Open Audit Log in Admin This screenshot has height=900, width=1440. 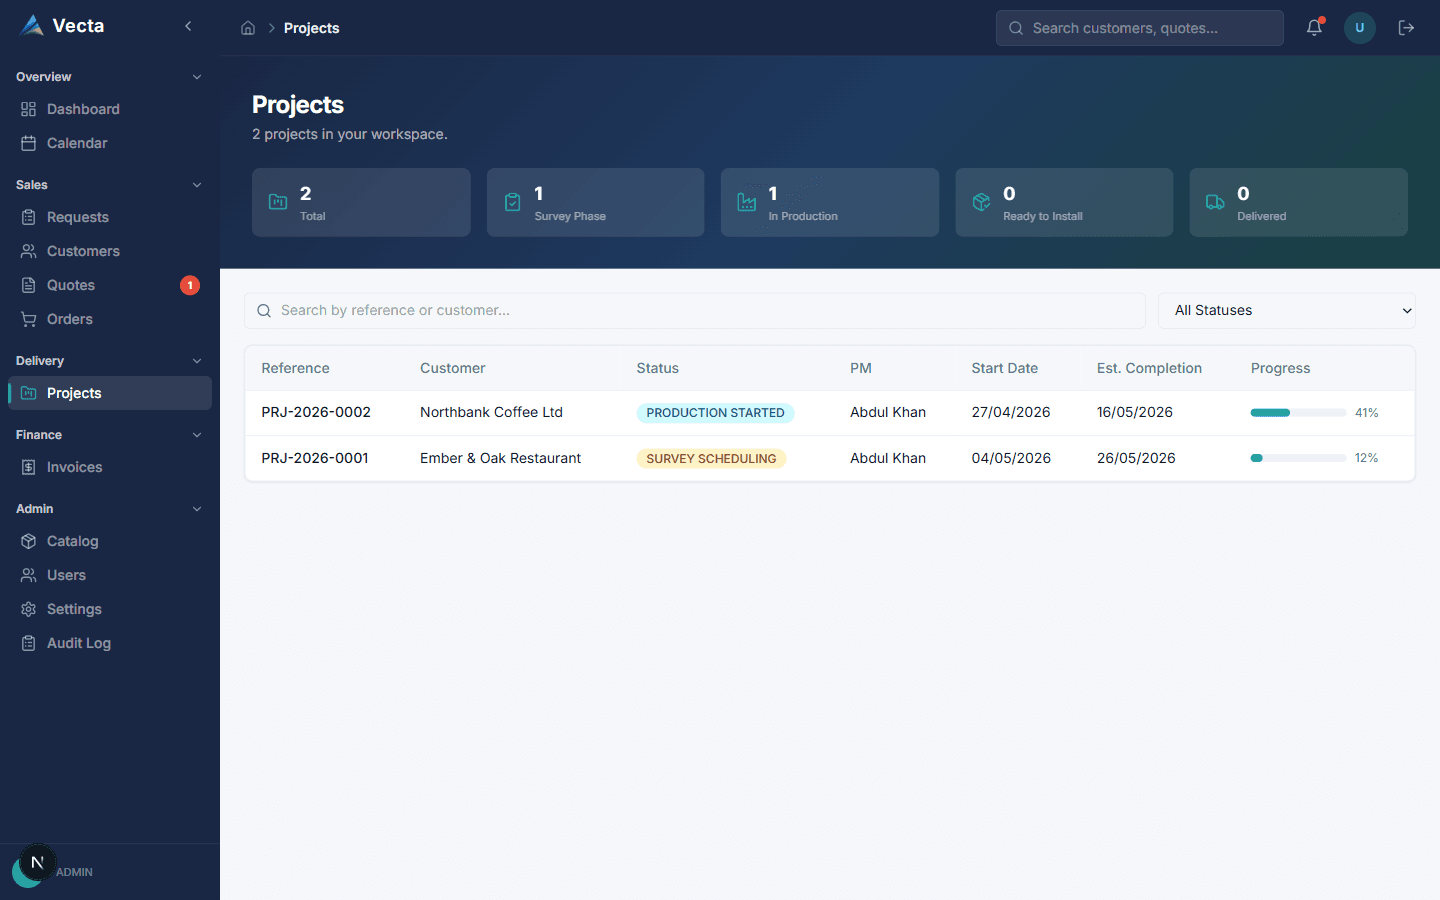tap(110, 643)
